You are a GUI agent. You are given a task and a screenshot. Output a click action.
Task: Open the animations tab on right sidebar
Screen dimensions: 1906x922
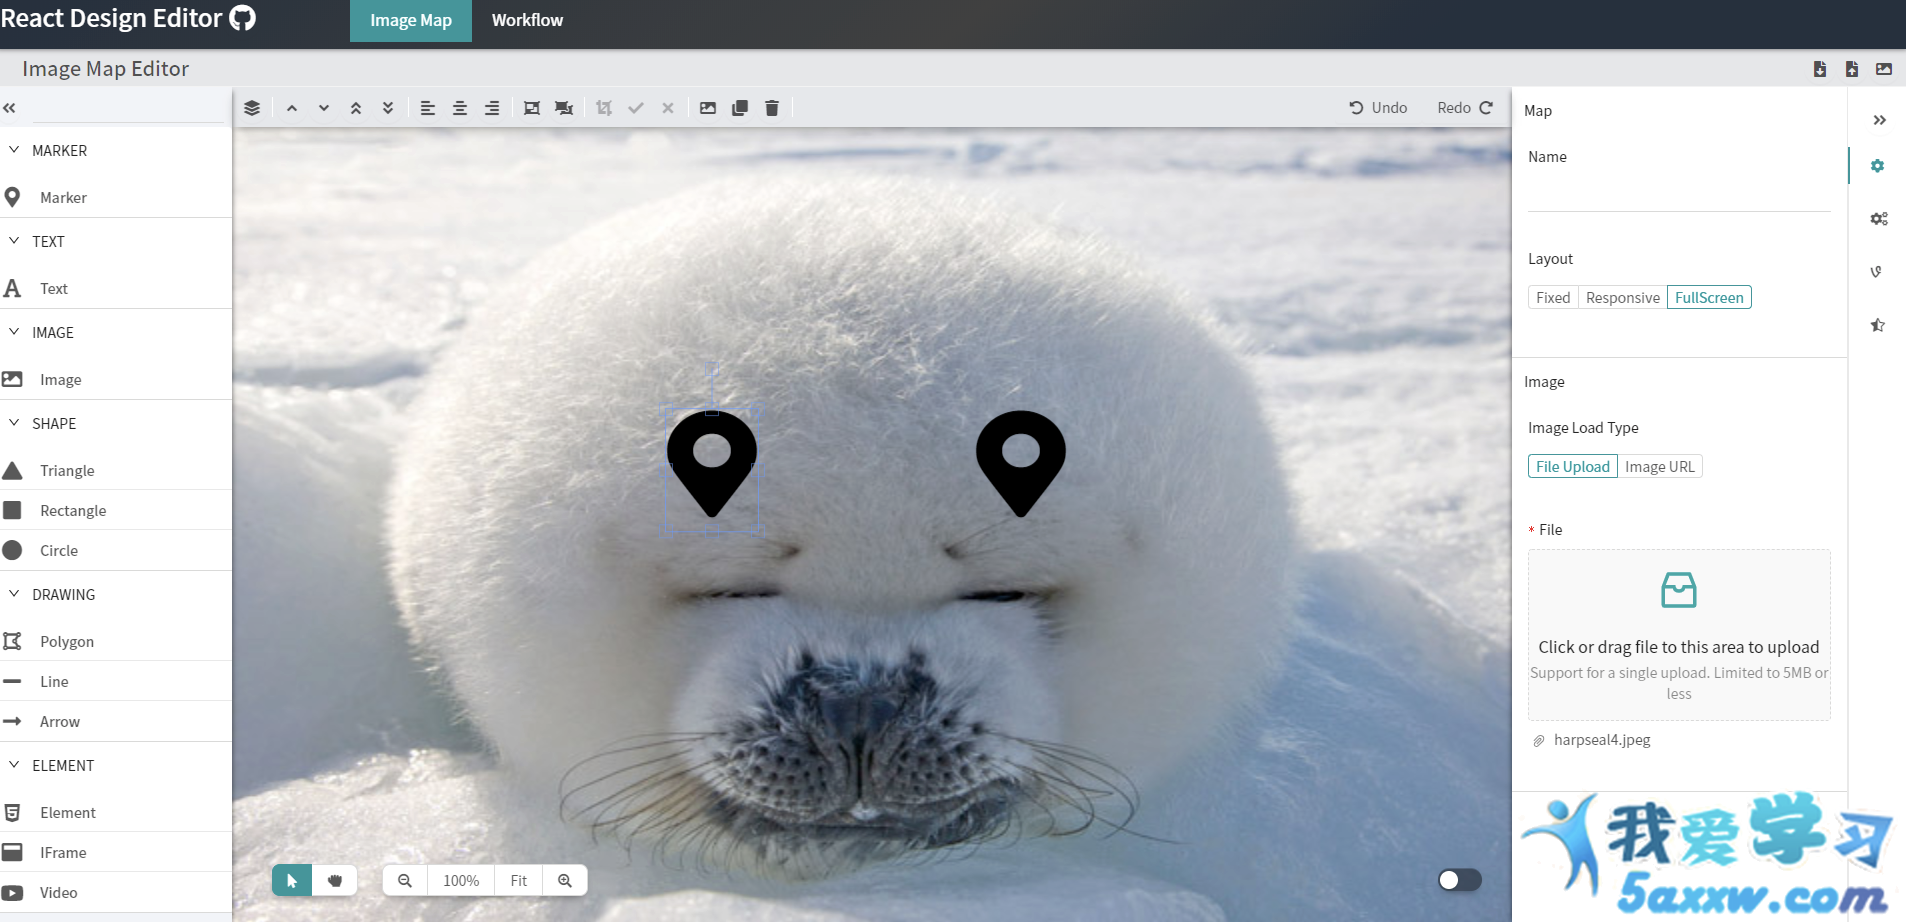[x=1877, y=272]
